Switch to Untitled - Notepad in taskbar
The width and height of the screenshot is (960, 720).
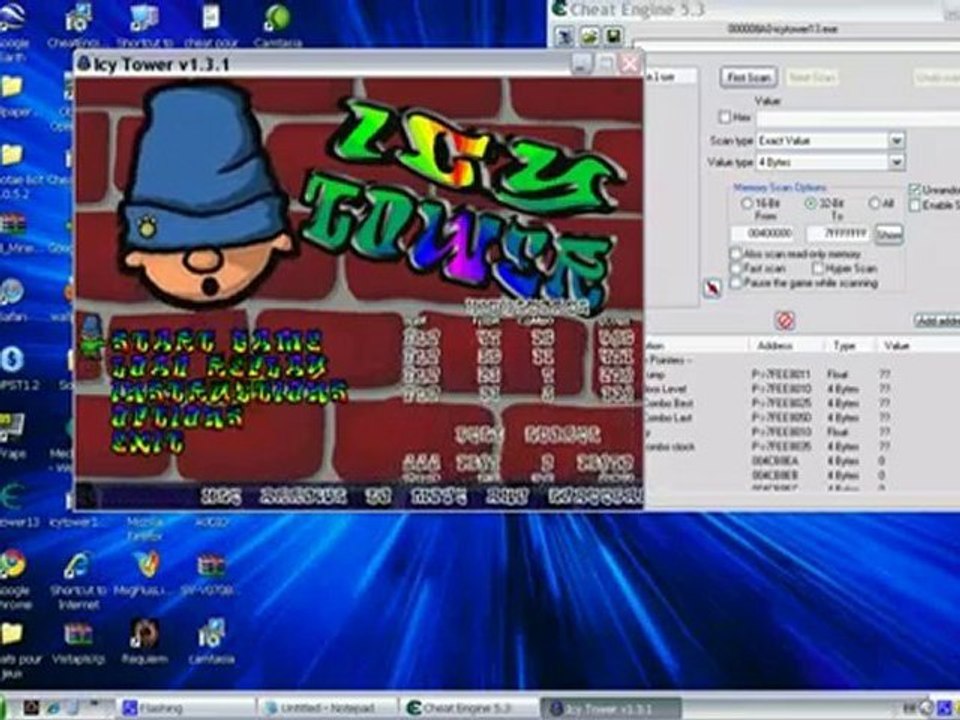pyautogui.click(x=327, y=708)
